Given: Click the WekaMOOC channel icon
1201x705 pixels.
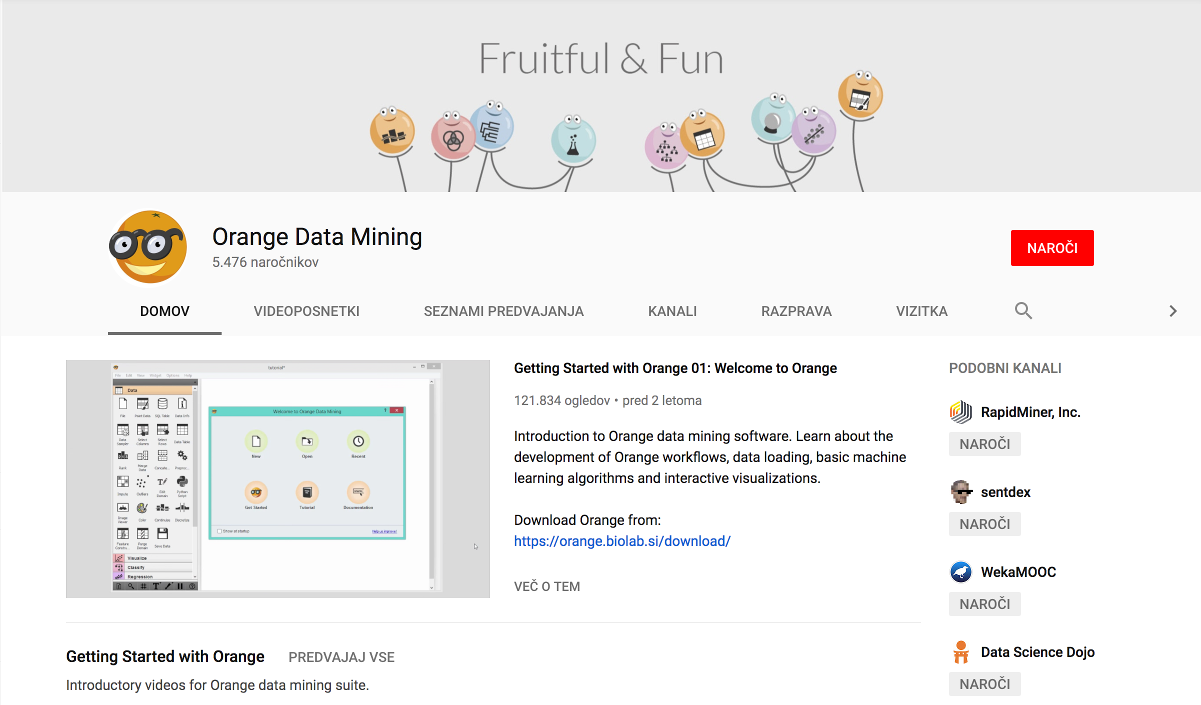Looking at the screenshot, I should pyautogui.click(x=961, y=572).
